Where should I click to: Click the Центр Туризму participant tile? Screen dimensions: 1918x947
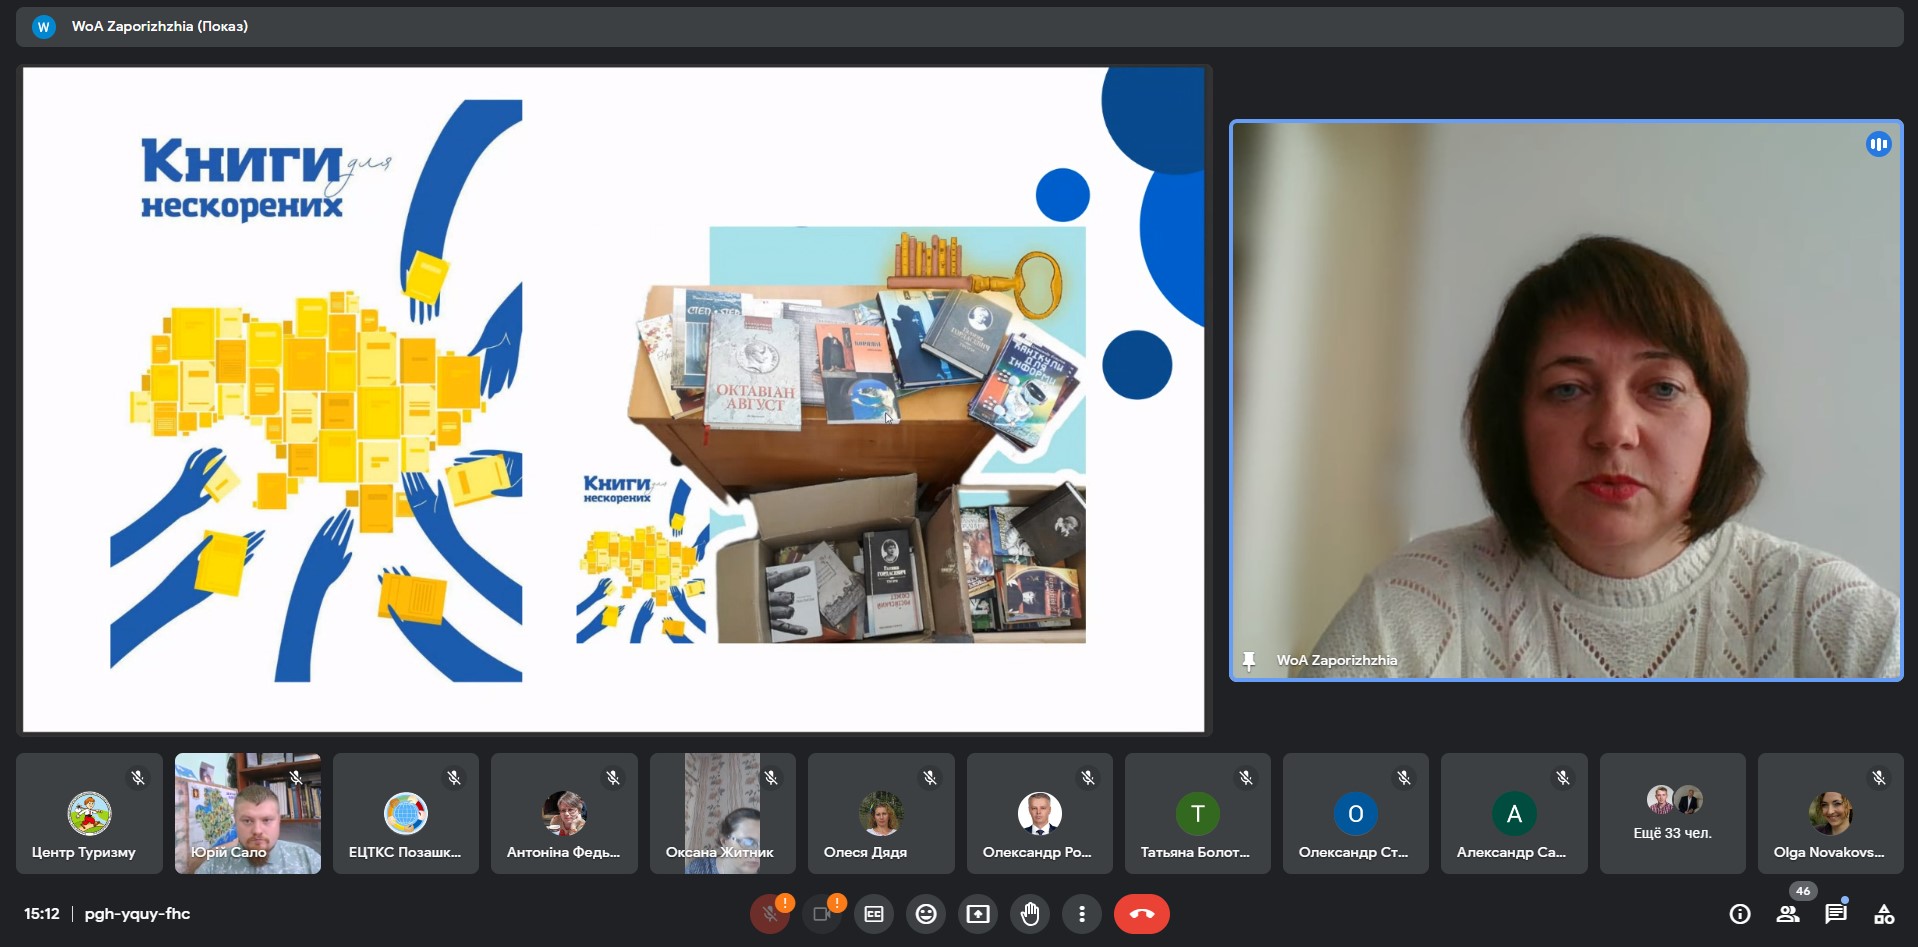pos(89,814)
